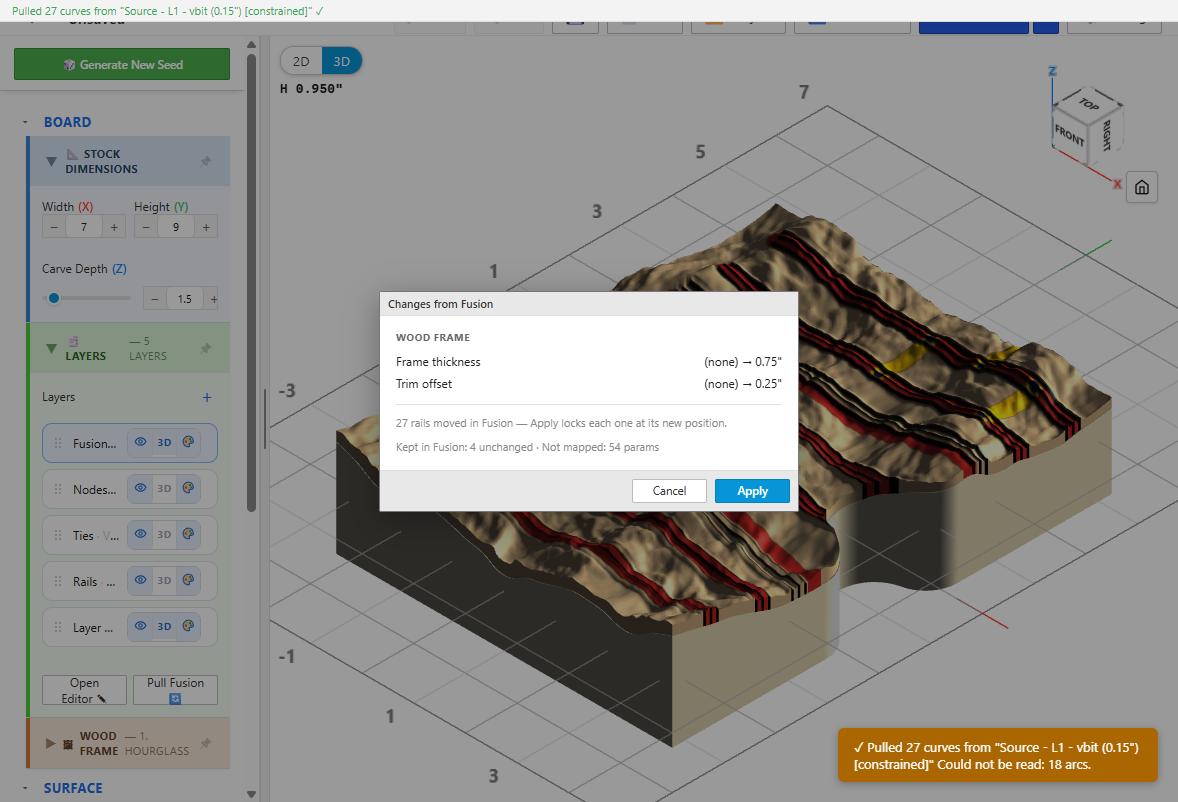The height and width of the screenshot is (802, 1178).
Task: Click the drag handle of the Rails layer
Action: pyautogui.click(x=58, y=581)
